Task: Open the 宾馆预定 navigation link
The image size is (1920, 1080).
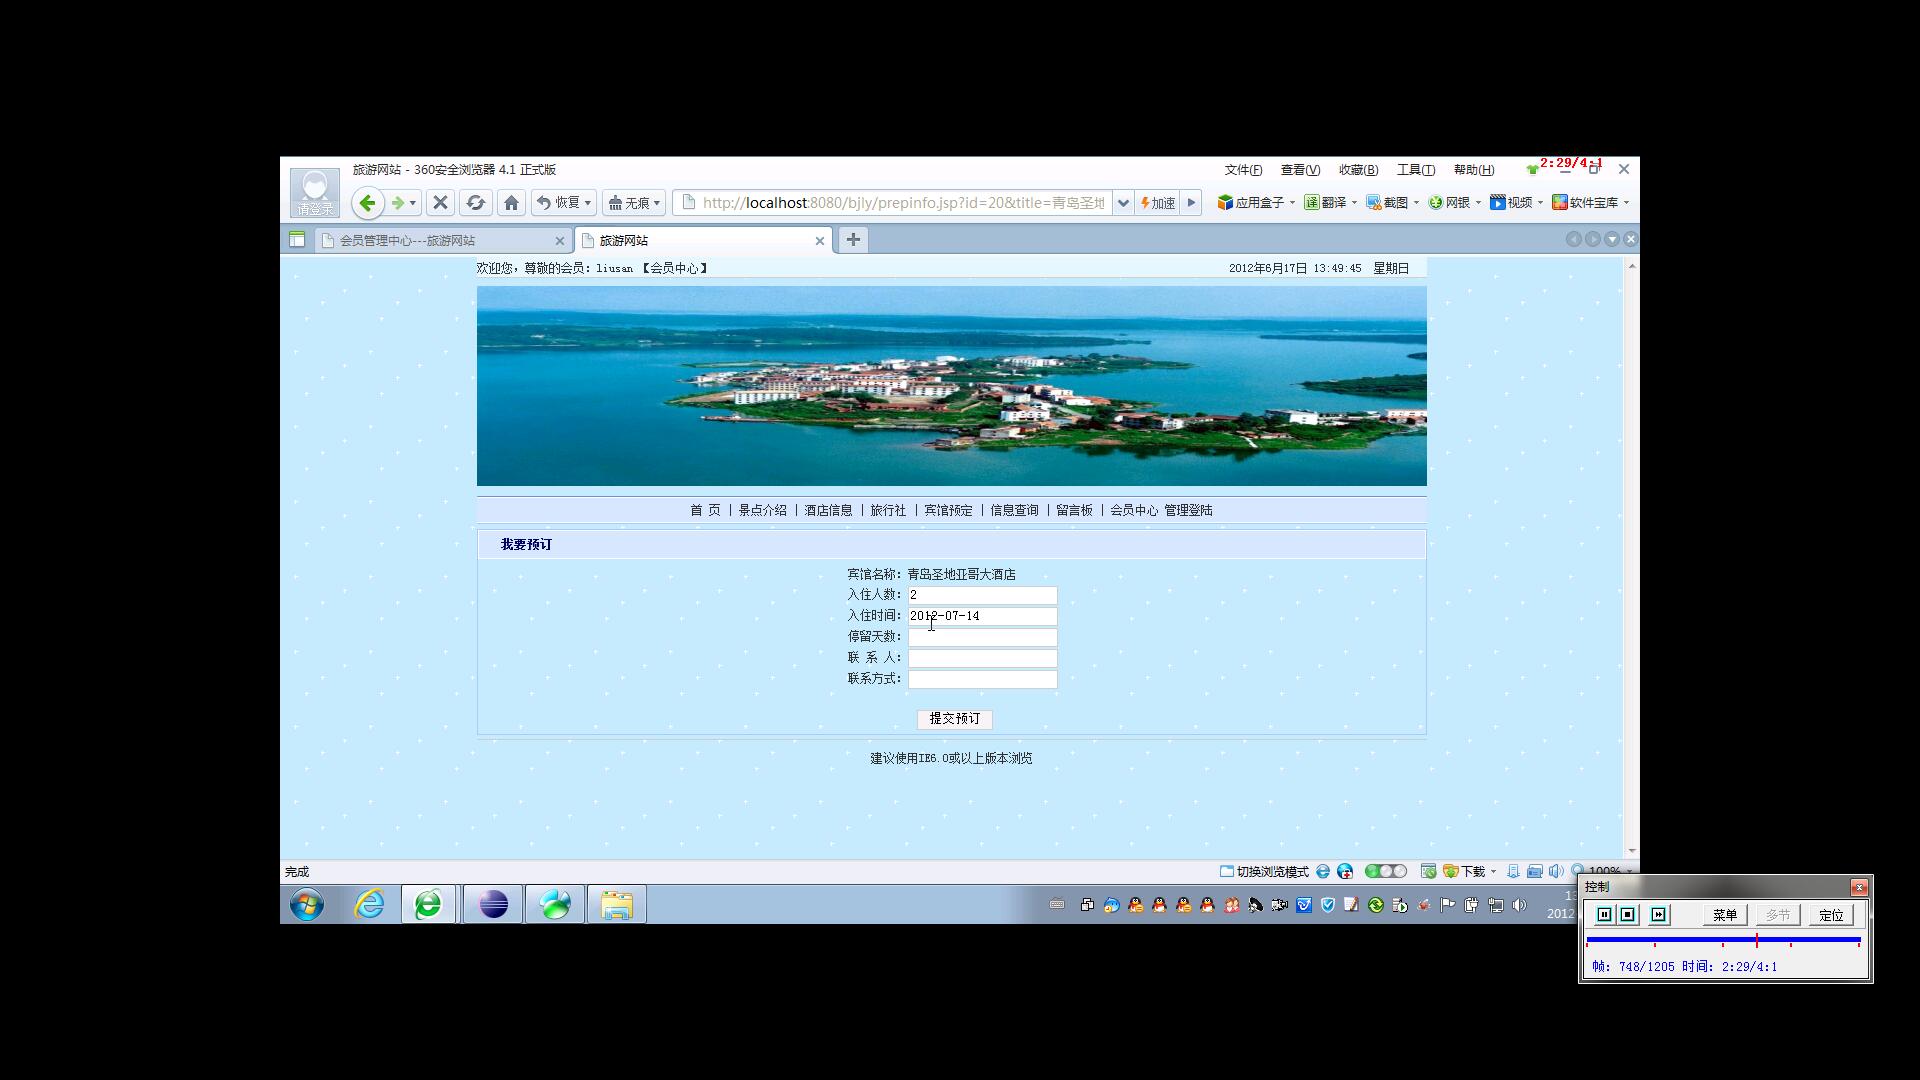Action: (948, 511)
